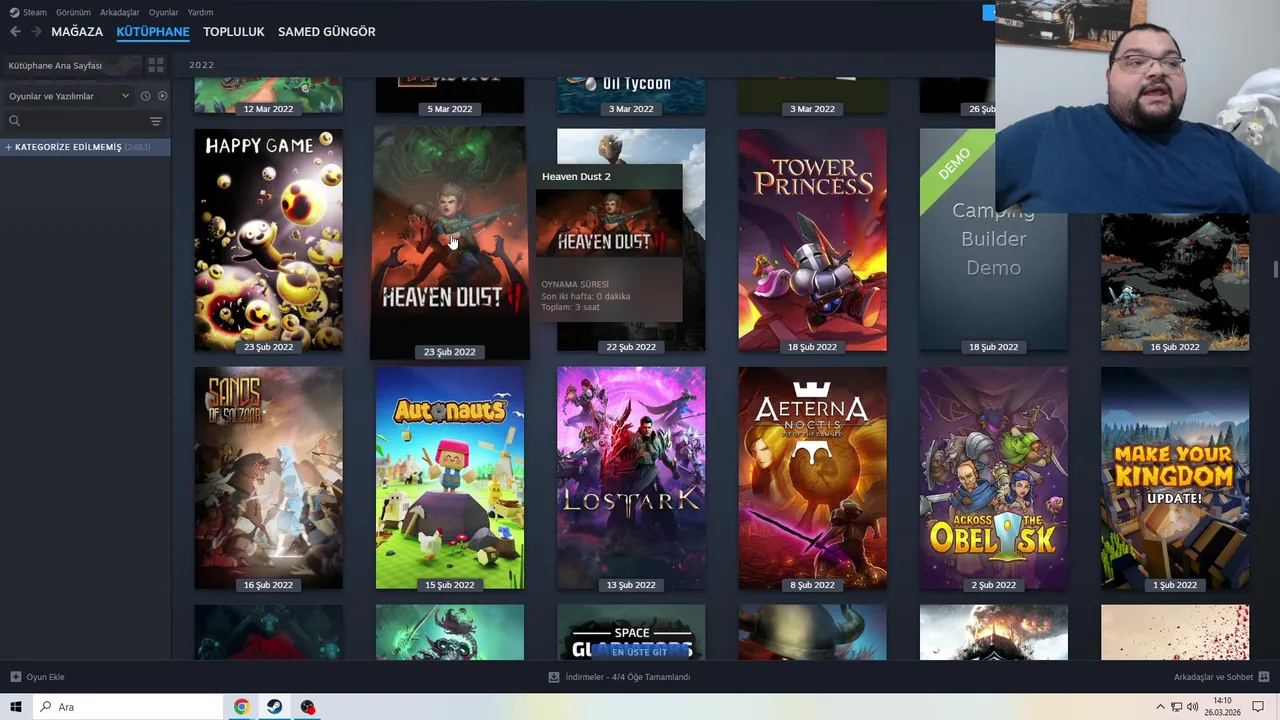Open the Oil Tycoon cover
The height and width of the screenshot is (720, 1280).
(631, 94)
